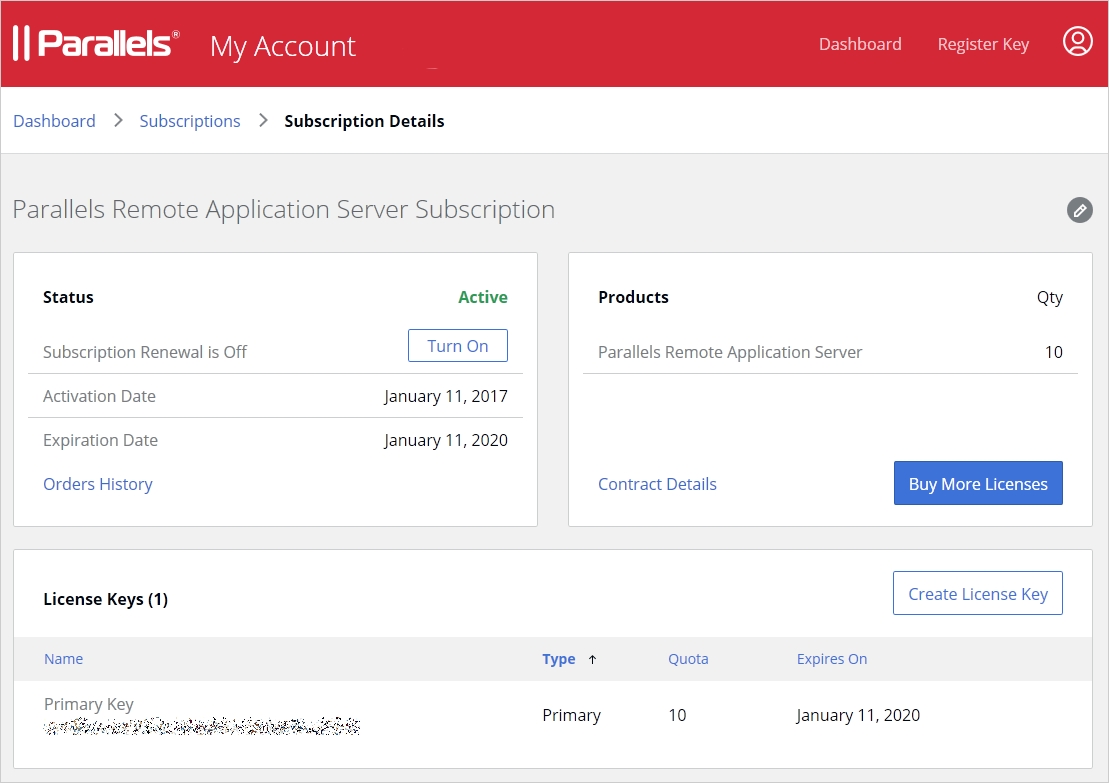Go to Dashboard breadcrumb link
This screenshot has width=1109, height=783.
point(54,121)
